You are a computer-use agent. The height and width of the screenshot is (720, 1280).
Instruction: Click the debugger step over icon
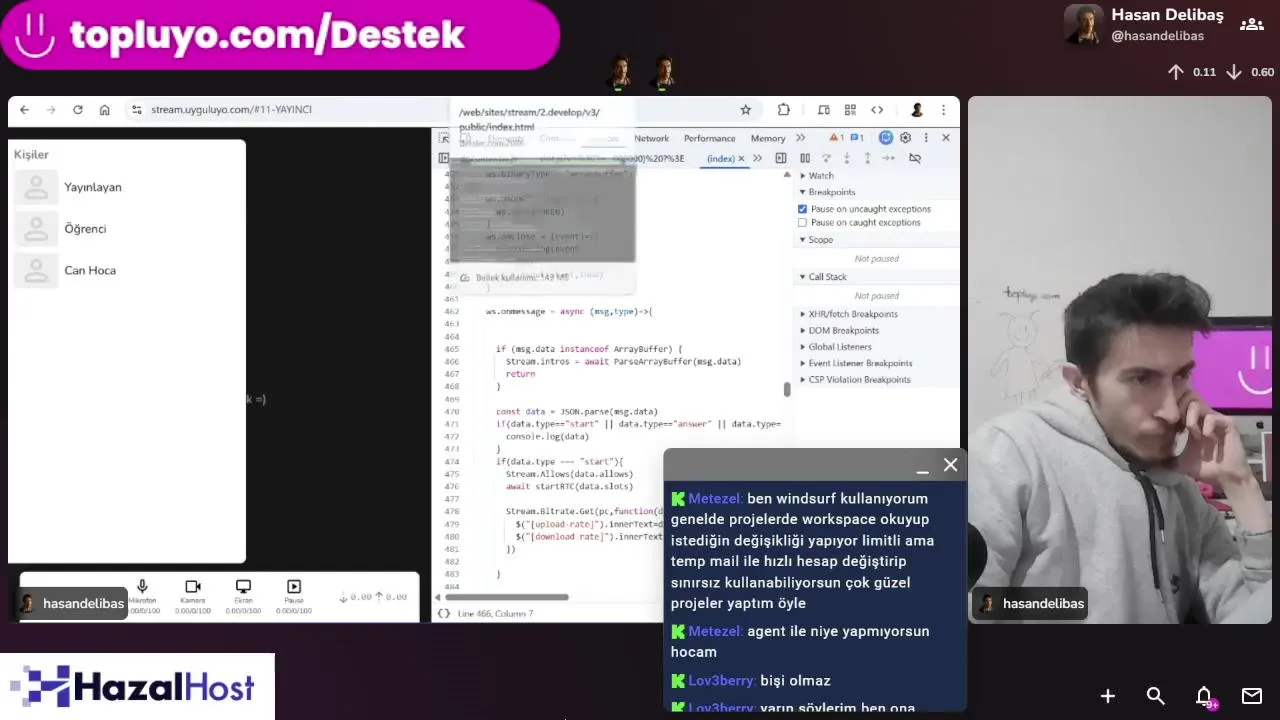coord(826,158)
